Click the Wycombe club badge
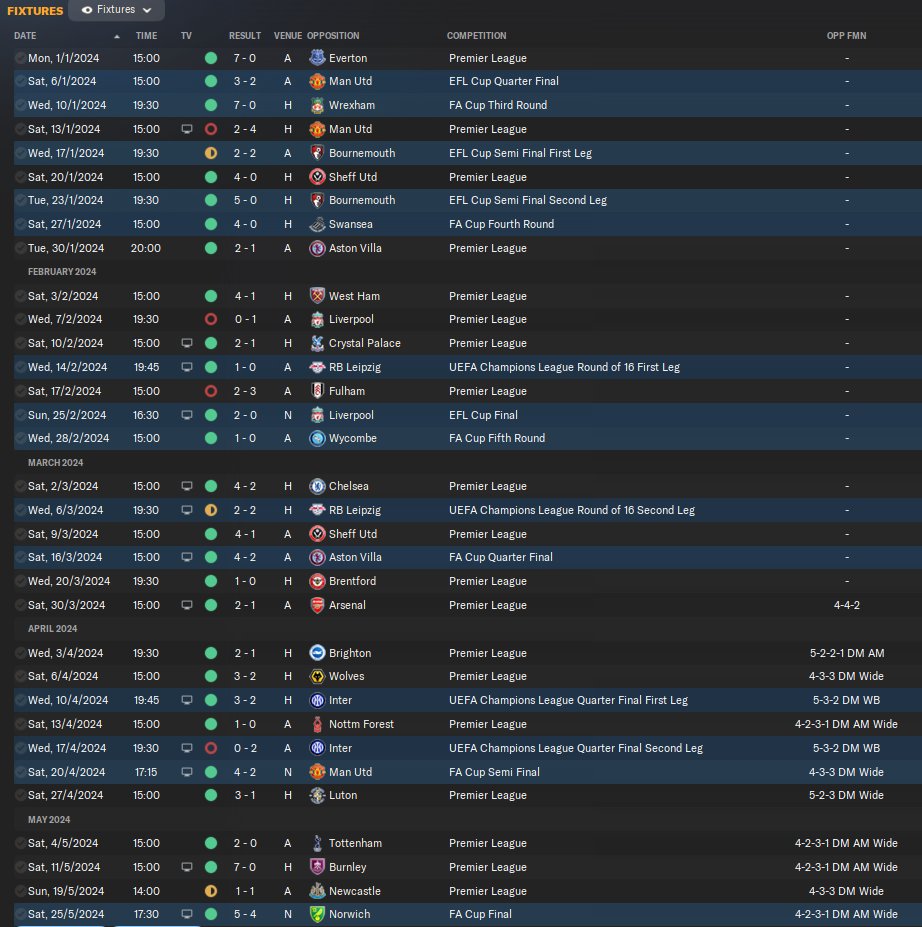The width and height of the screenshot is (922, 927). click(x=317, y=438)
